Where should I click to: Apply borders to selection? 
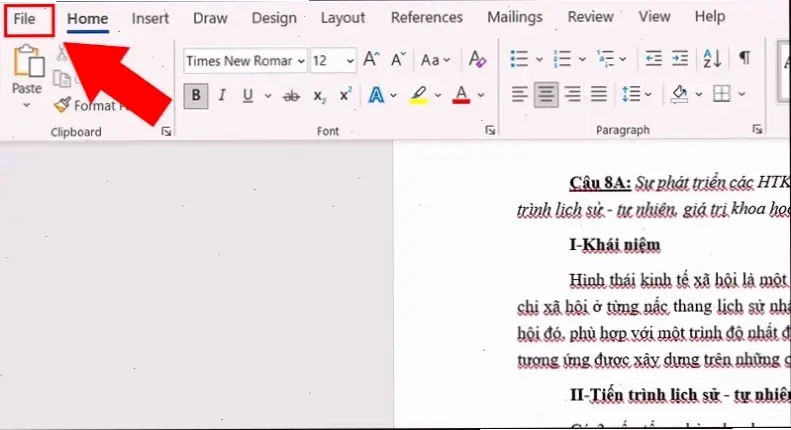[721, 94]
